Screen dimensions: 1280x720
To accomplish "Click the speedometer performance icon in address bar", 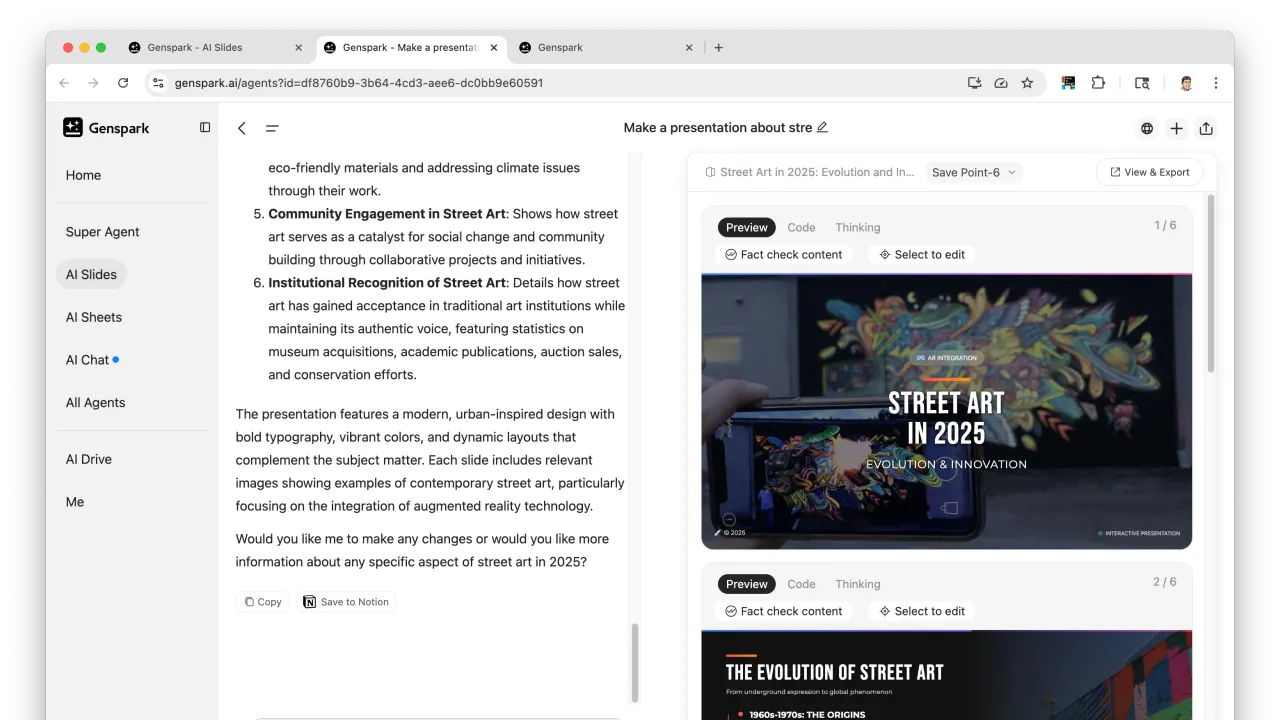I will 1001,83.
